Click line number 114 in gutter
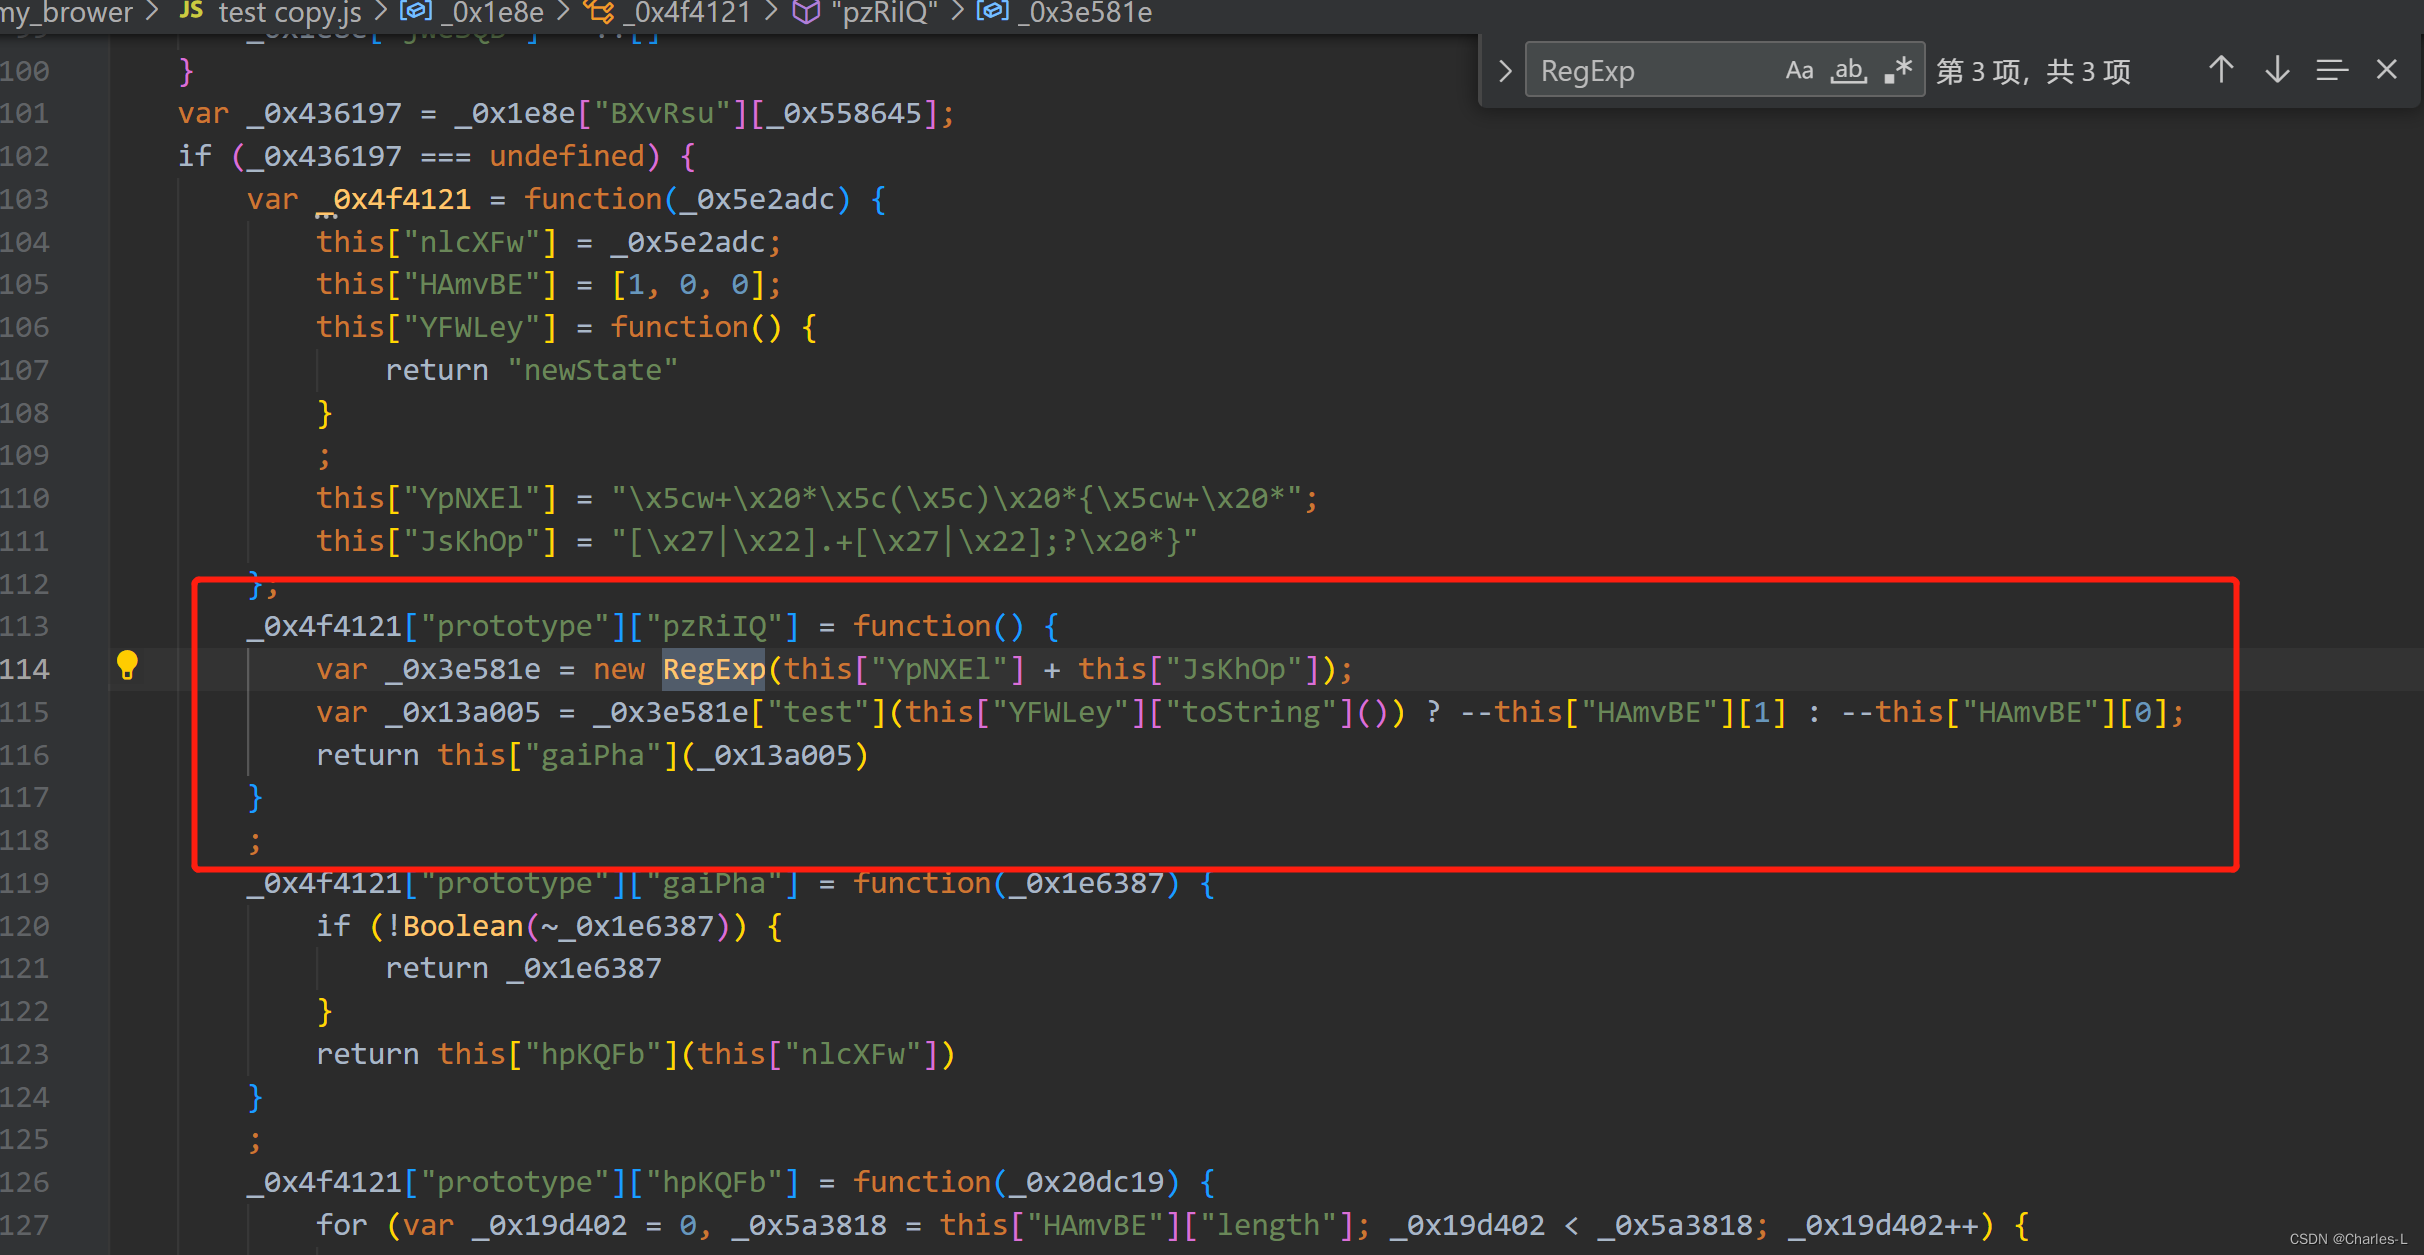2424x1255 pixels. click(x=26, y=669)
